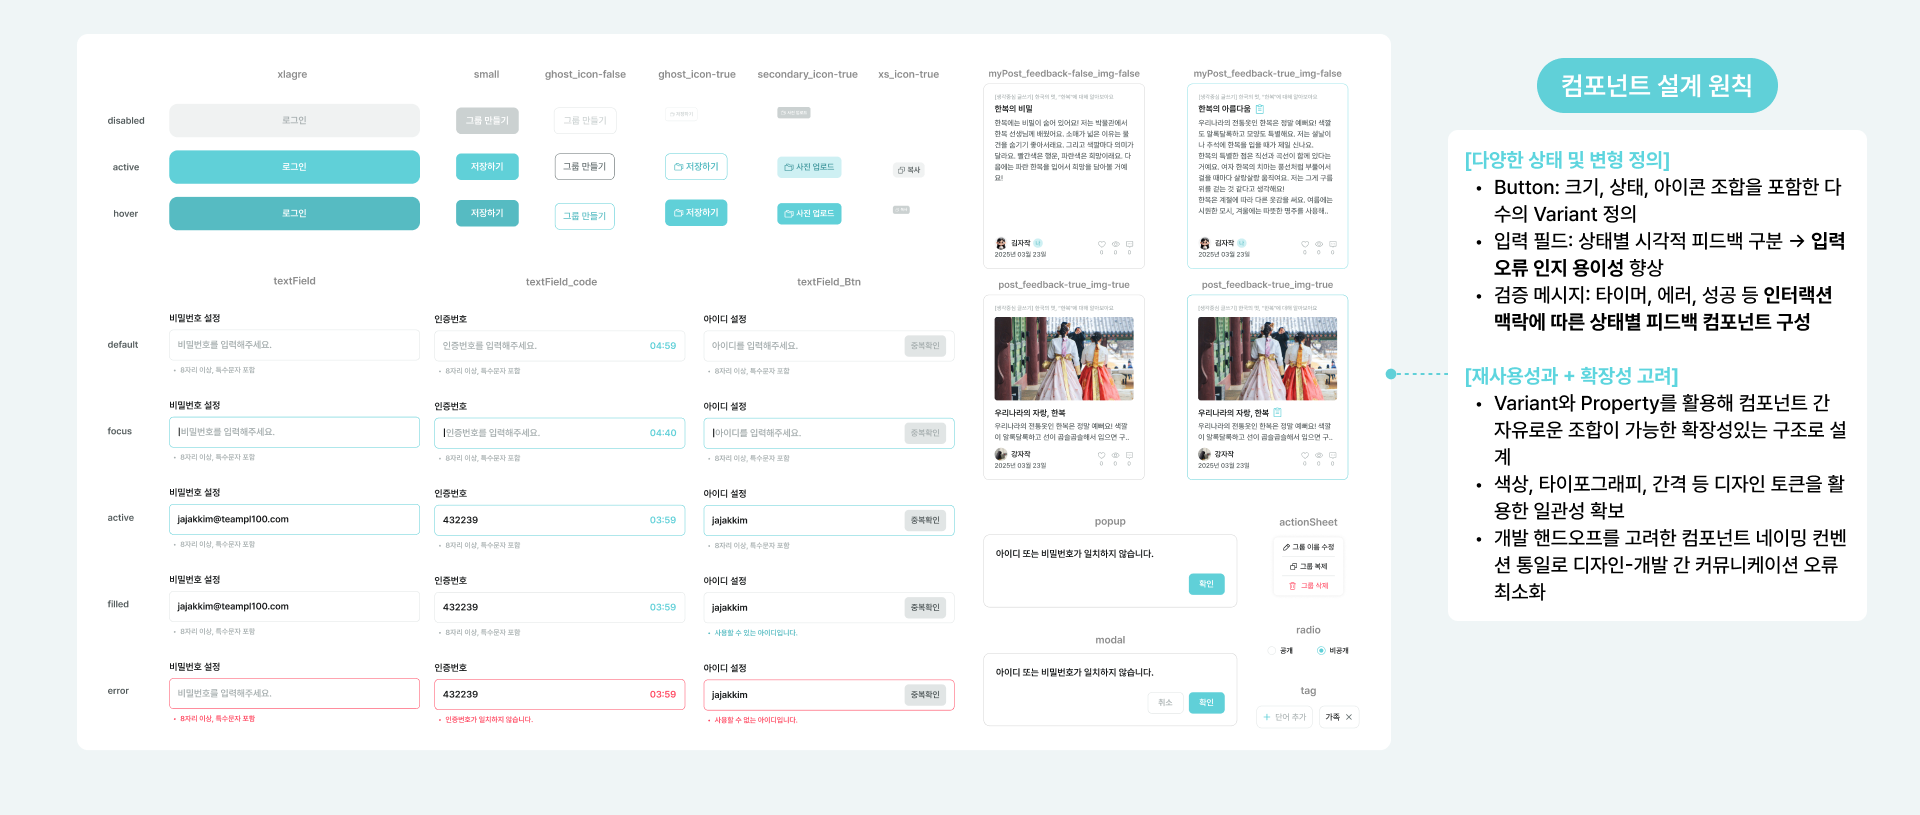1920x815 pixels.
Task: Click 확인 in the popup dialog
Action: click(1206, 584)
